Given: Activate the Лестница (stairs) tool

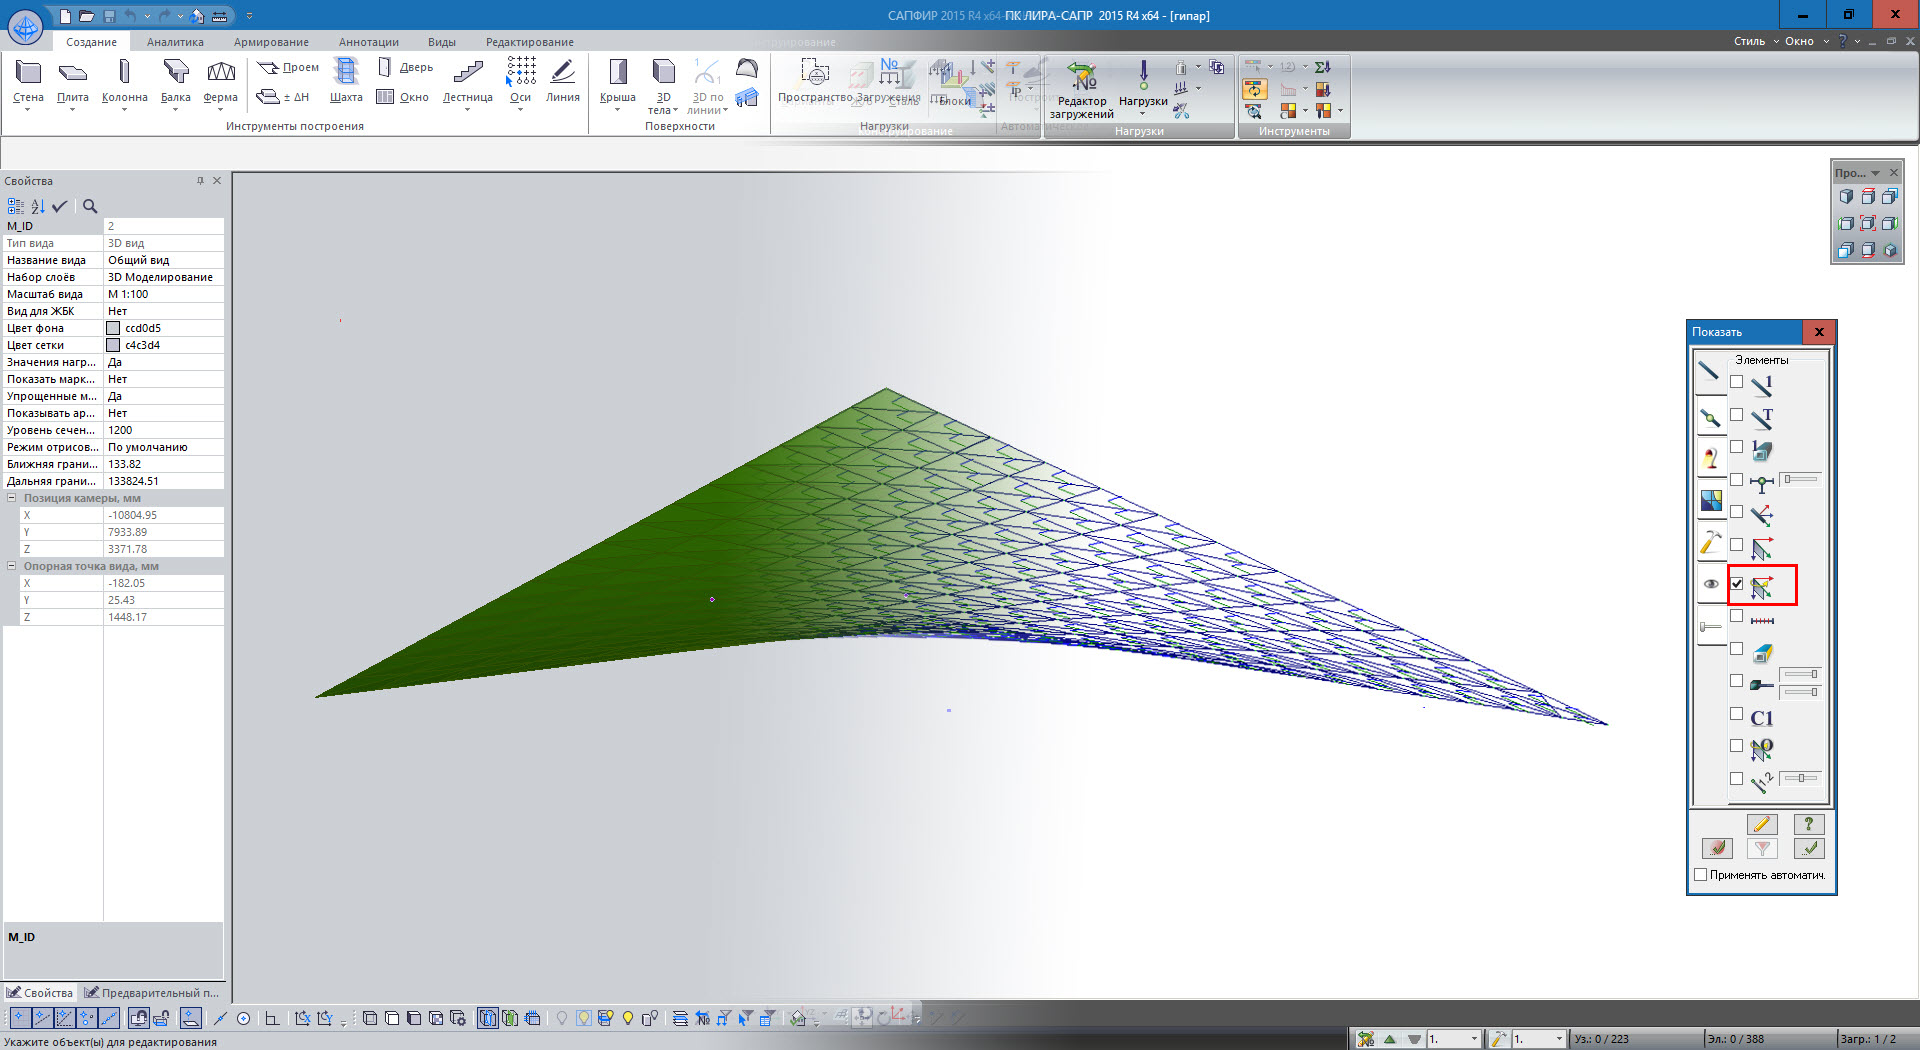Looking at the screenshot, I should [467, 81].
